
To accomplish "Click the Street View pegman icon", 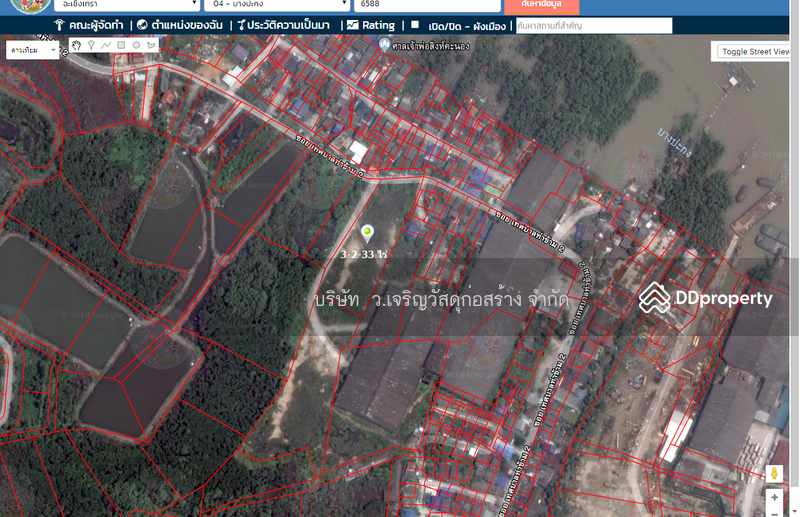I will 774,473.
